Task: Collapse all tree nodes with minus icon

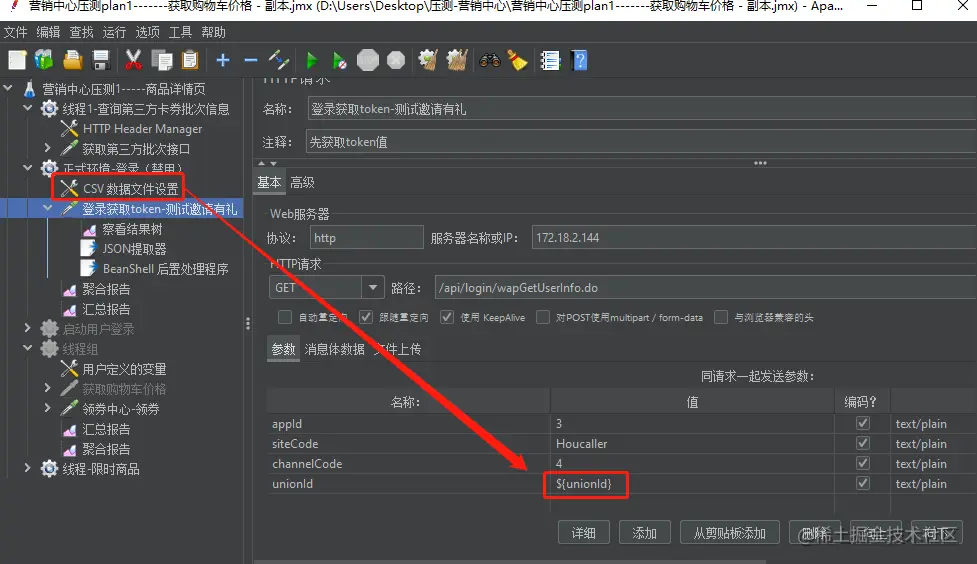Action: click(x=251, y=60)
